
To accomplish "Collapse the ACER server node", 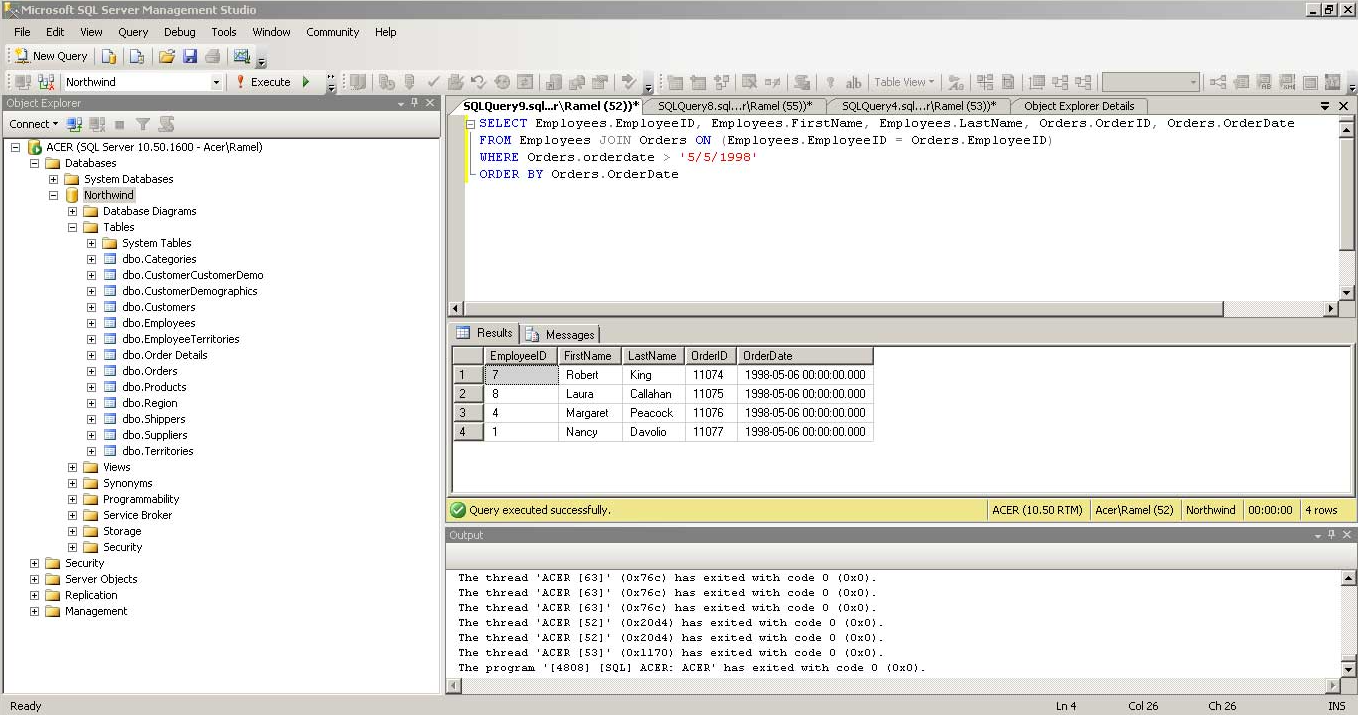I will tap(15, 147).
